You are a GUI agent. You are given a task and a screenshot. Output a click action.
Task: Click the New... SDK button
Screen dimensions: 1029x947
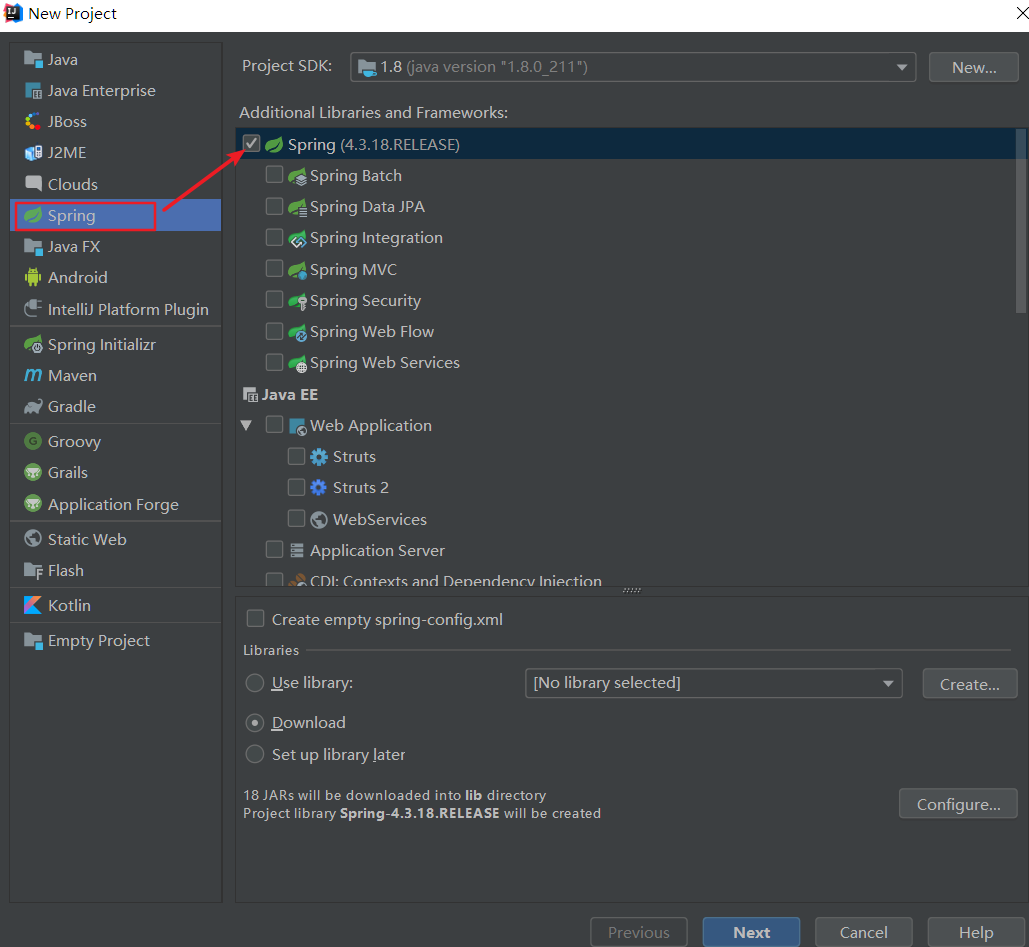pos(973,68)
